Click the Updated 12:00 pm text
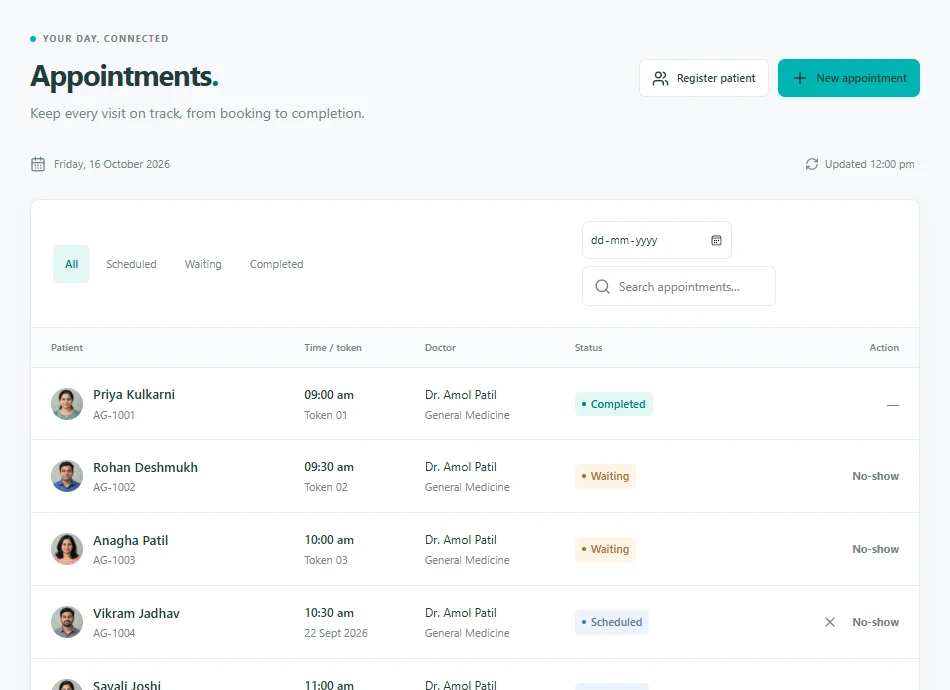The height and width of the screenshot is (690, 950). [x=869, y=164]
